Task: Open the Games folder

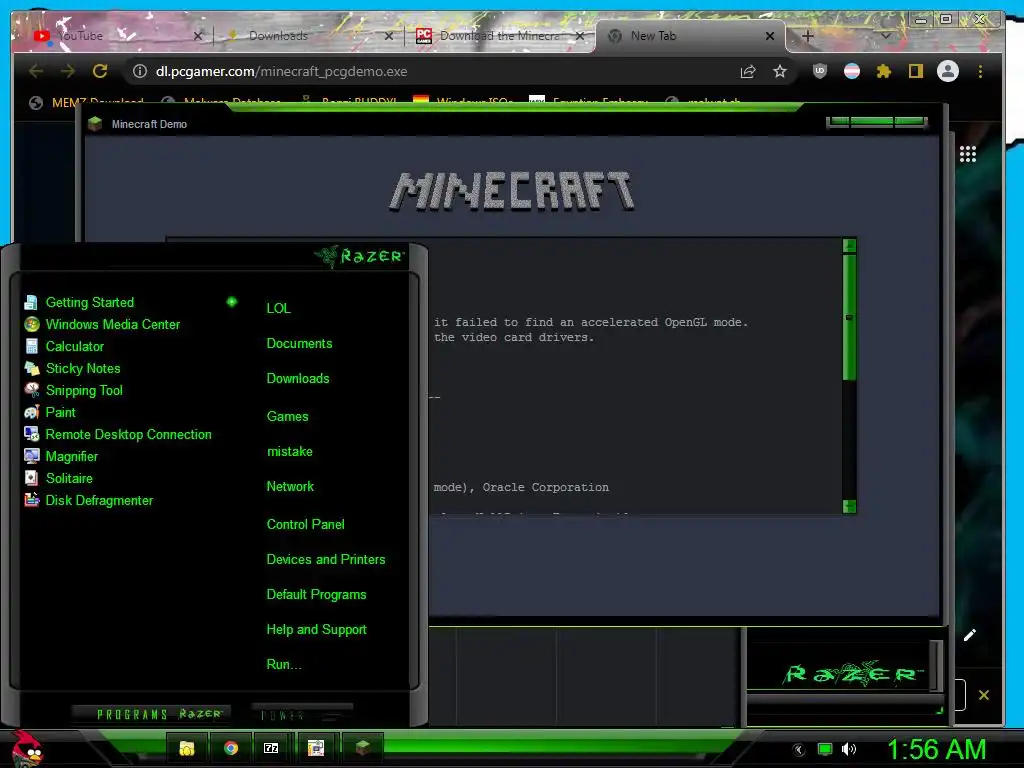Action: click(x=287, y=416)
